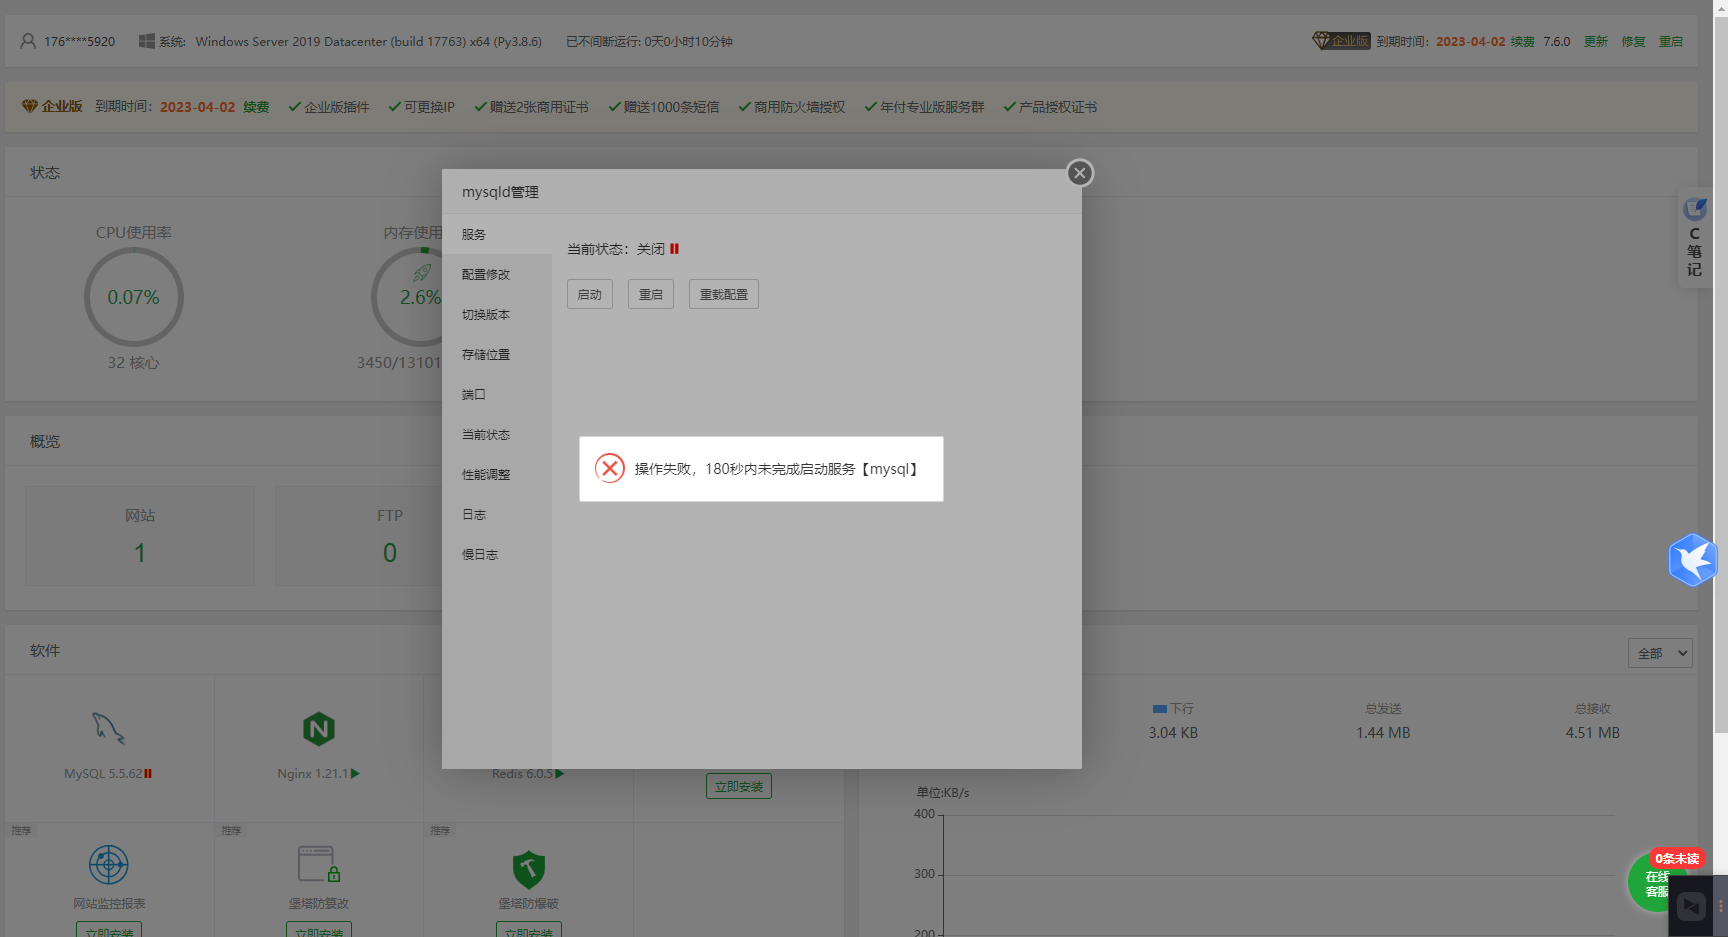Click the 网站 count card
The width and height of the screenshot is (1728, 937).
pos(140,536)
